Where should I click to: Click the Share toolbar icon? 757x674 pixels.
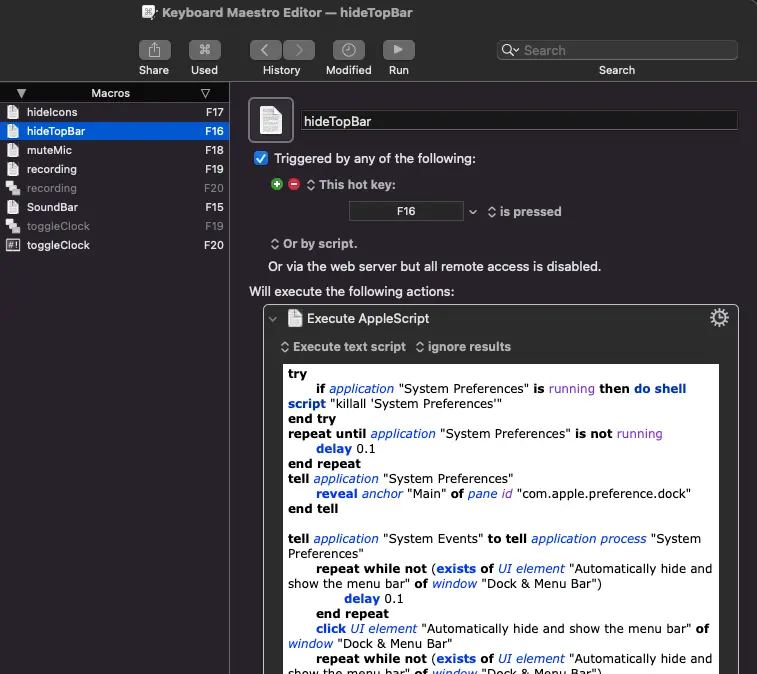[x=154, y=50]
